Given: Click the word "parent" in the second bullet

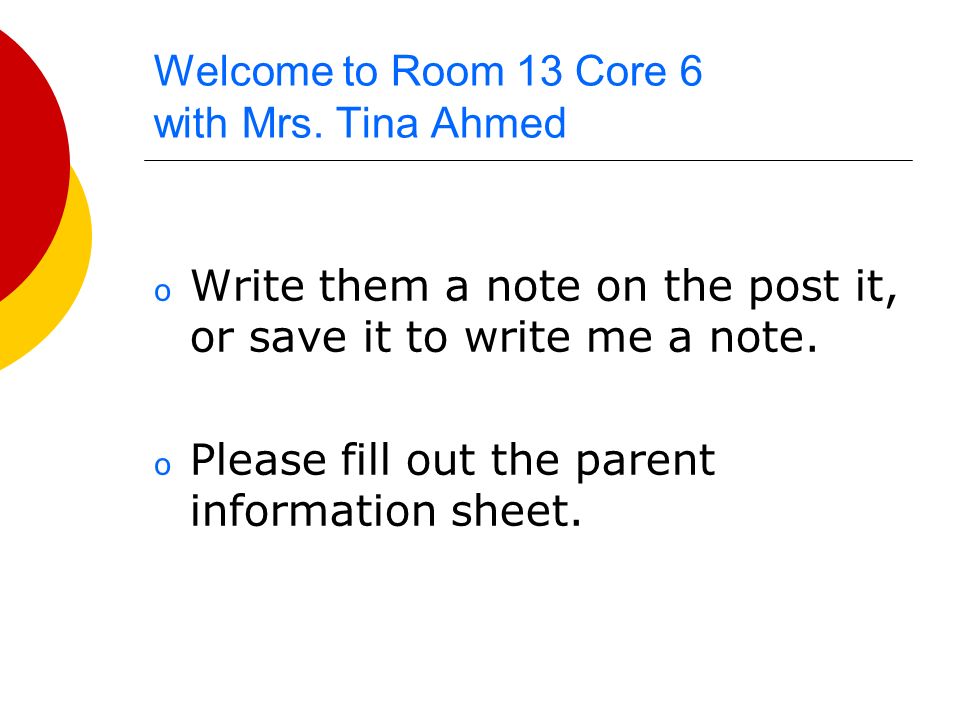Looking at the screenshot, I should click(645, 463).
